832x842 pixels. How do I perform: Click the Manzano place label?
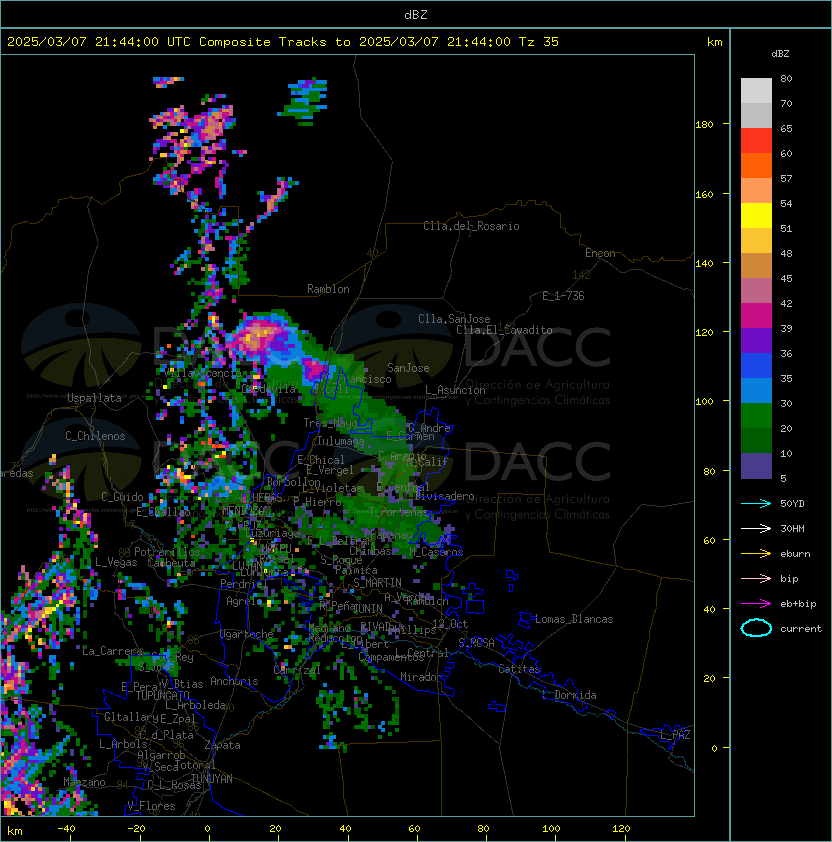[84, 782]
